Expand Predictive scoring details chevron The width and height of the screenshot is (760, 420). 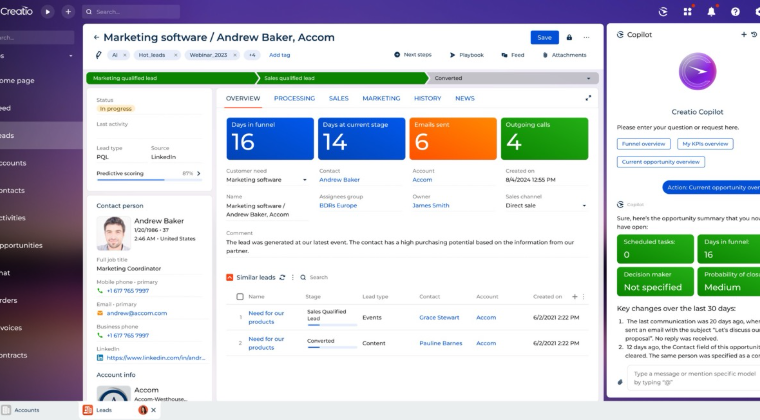(199, 173)
